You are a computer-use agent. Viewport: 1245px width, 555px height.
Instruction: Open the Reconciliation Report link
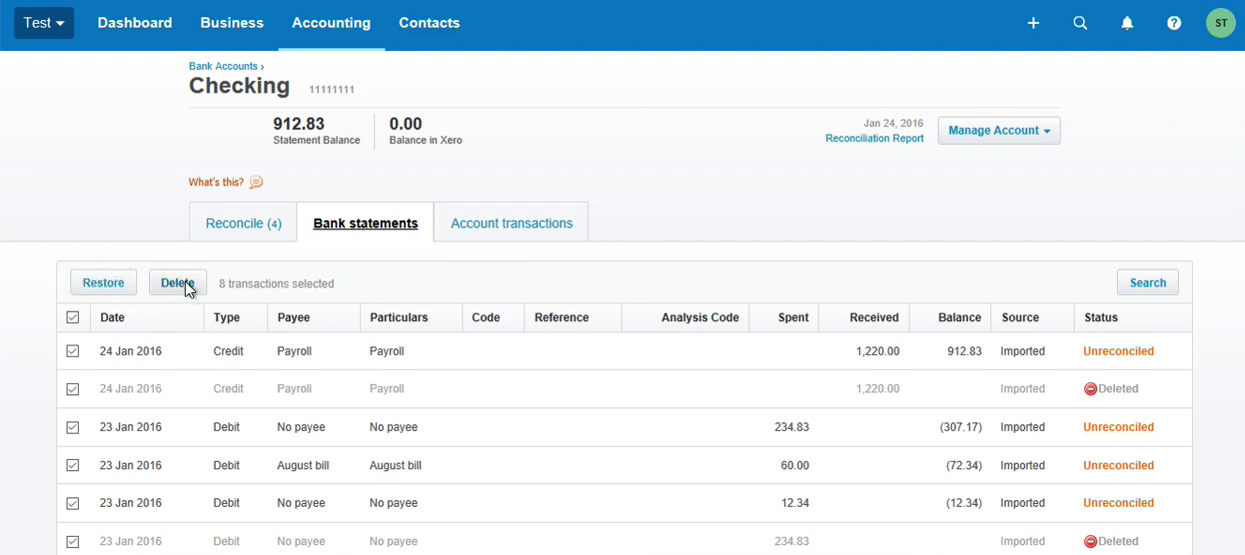click(874, 139)
